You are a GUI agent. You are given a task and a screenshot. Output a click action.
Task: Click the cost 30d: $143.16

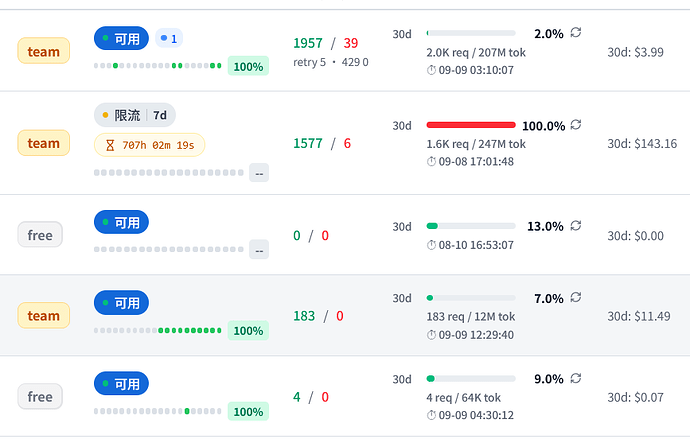642,143
